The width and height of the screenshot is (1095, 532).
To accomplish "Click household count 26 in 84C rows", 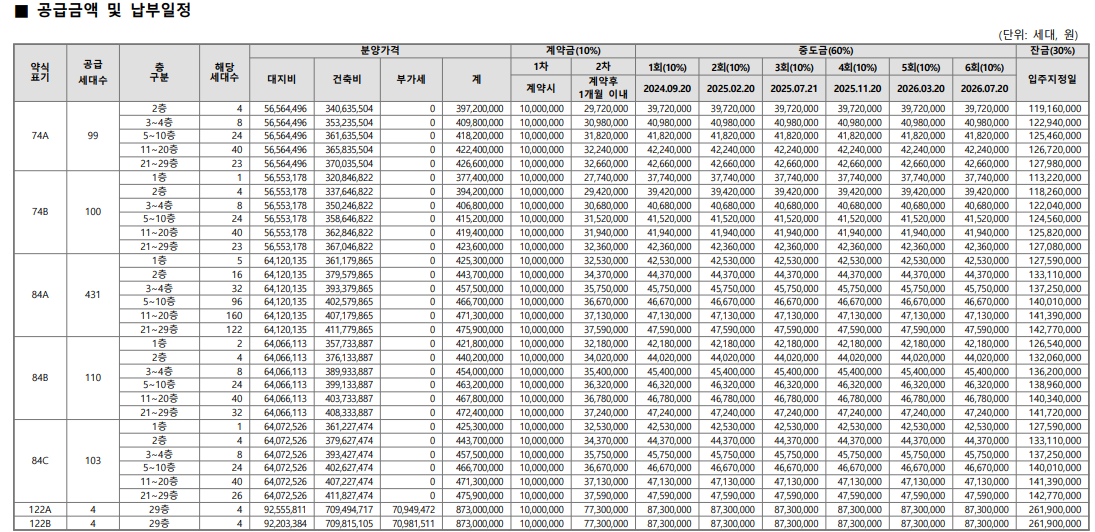I will click(236, 496).
